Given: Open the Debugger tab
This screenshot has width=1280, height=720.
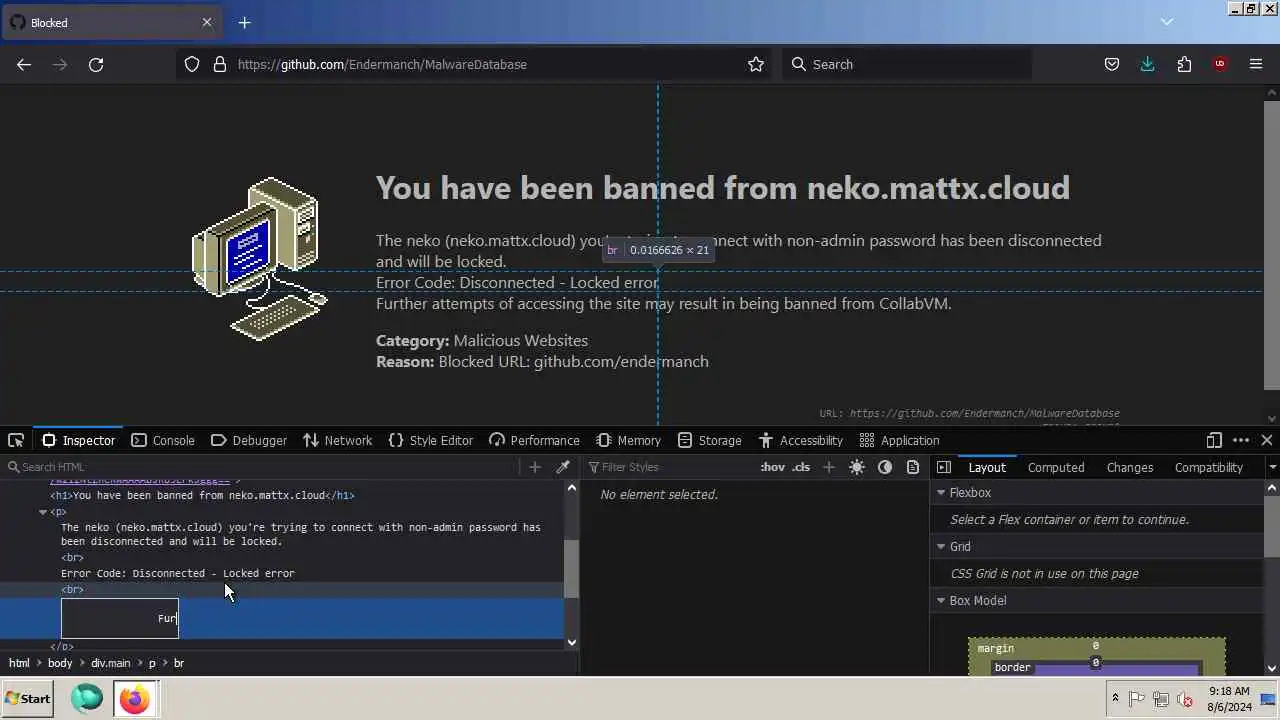Looking at the screenshot, I should tap(249, 440).
